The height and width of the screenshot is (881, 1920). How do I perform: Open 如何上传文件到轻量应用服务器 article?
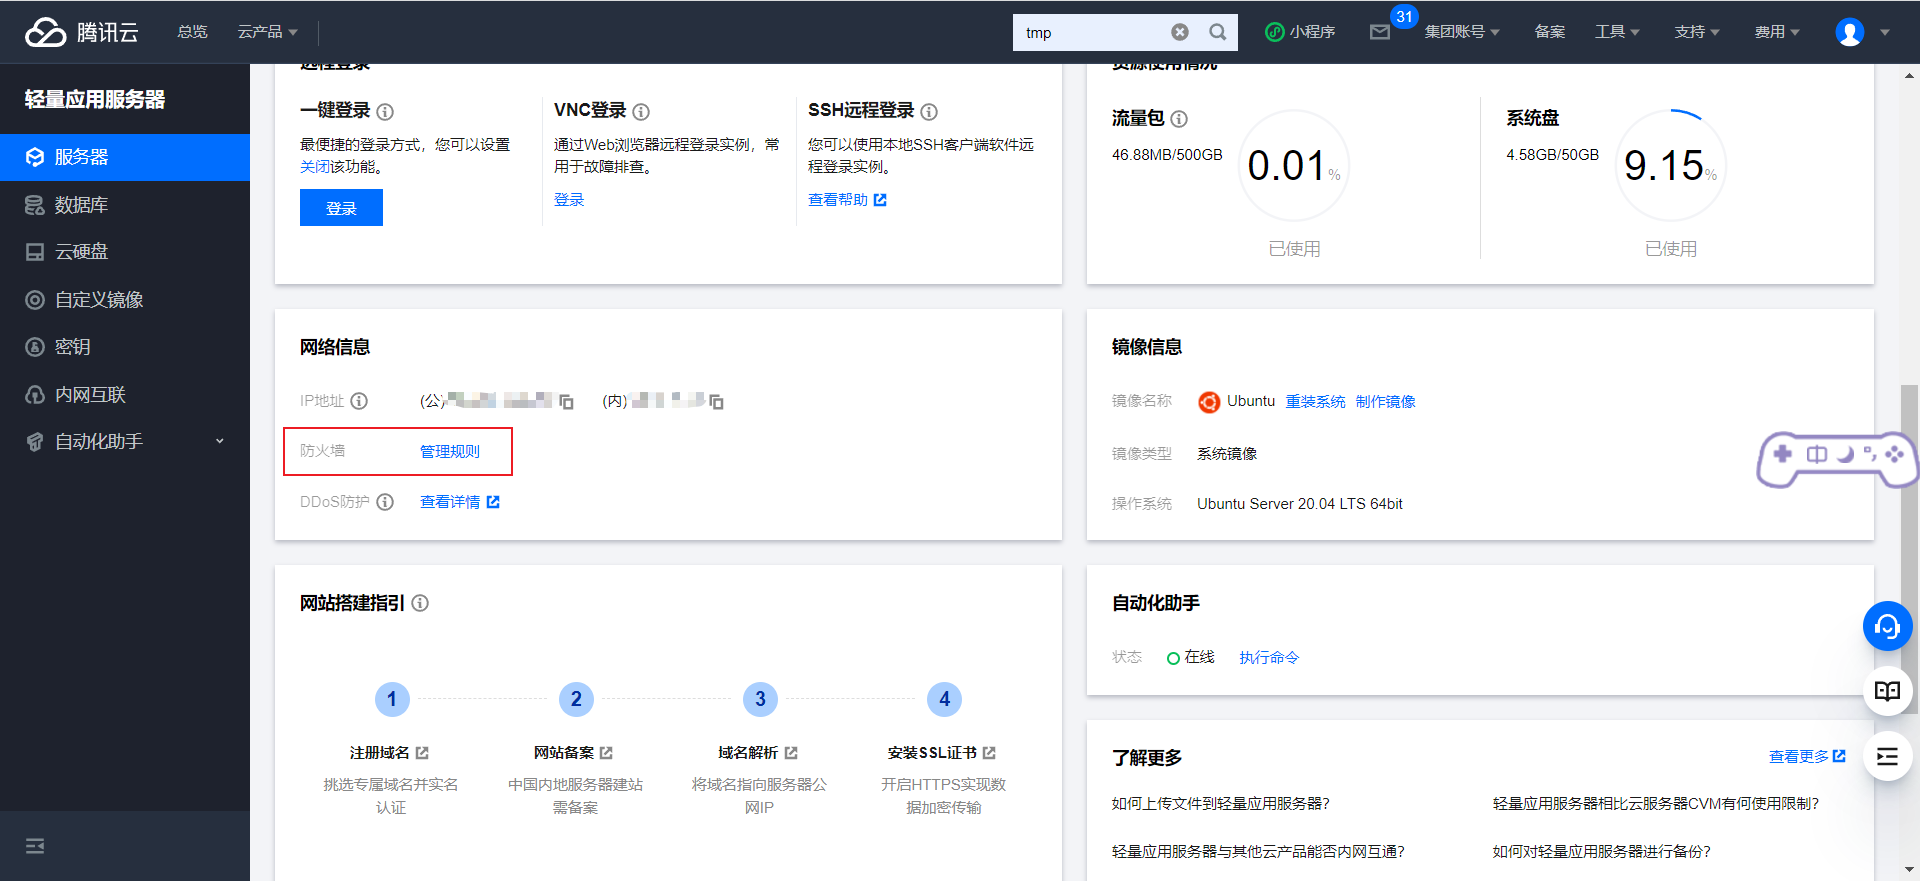point(1220,804)
